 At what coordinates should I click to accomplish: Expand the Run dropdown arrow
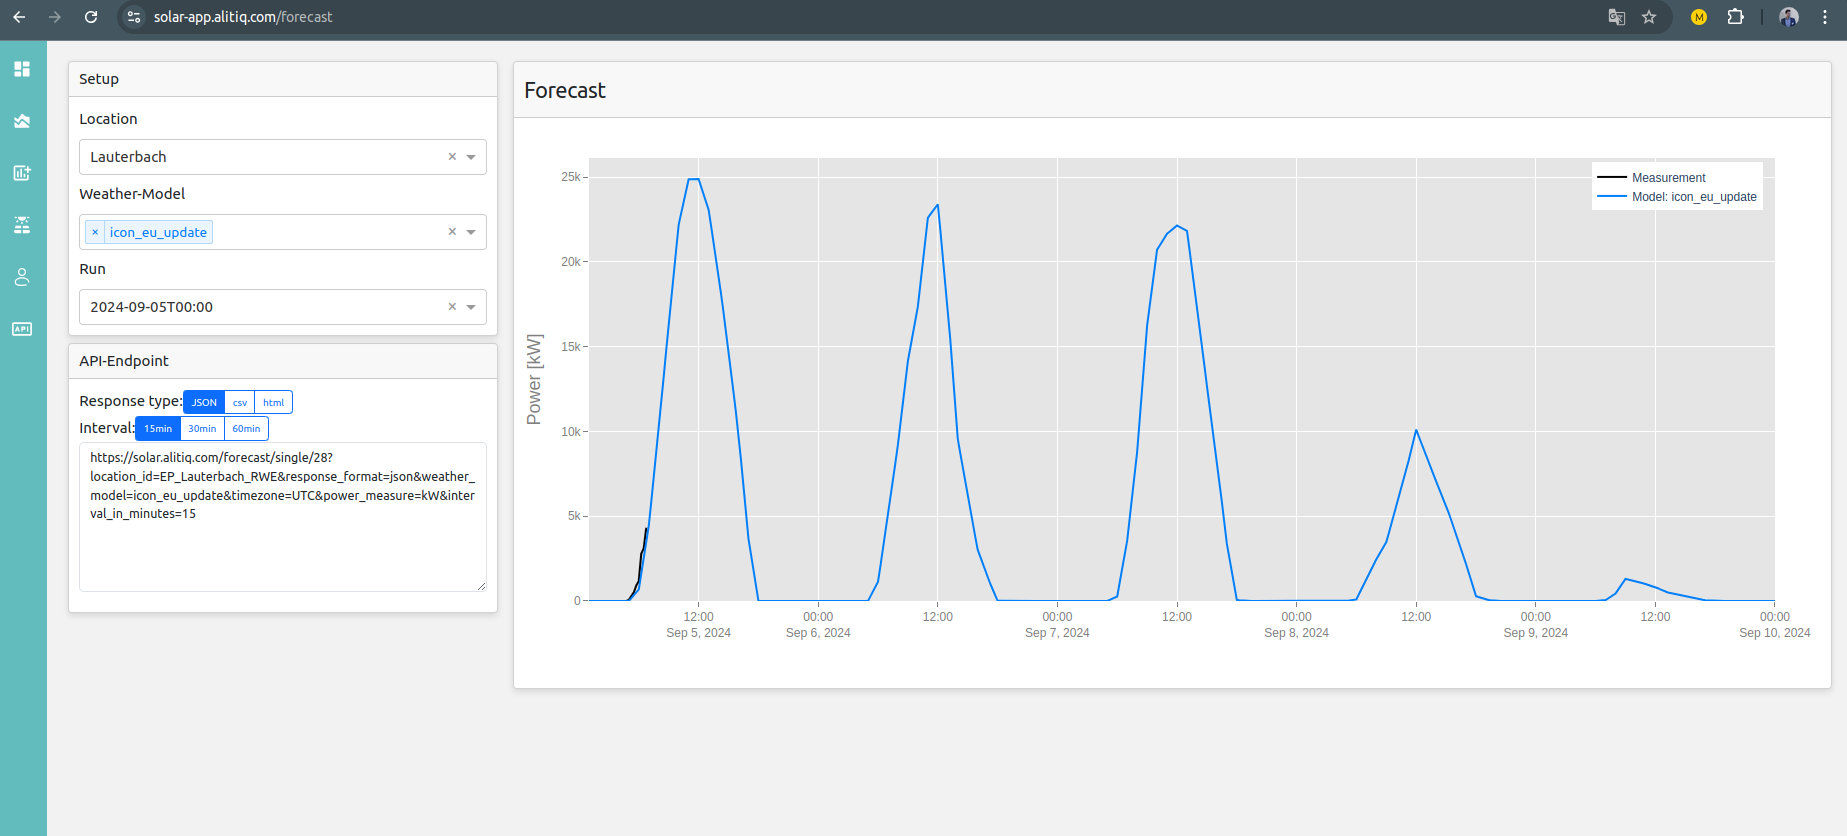471,307
